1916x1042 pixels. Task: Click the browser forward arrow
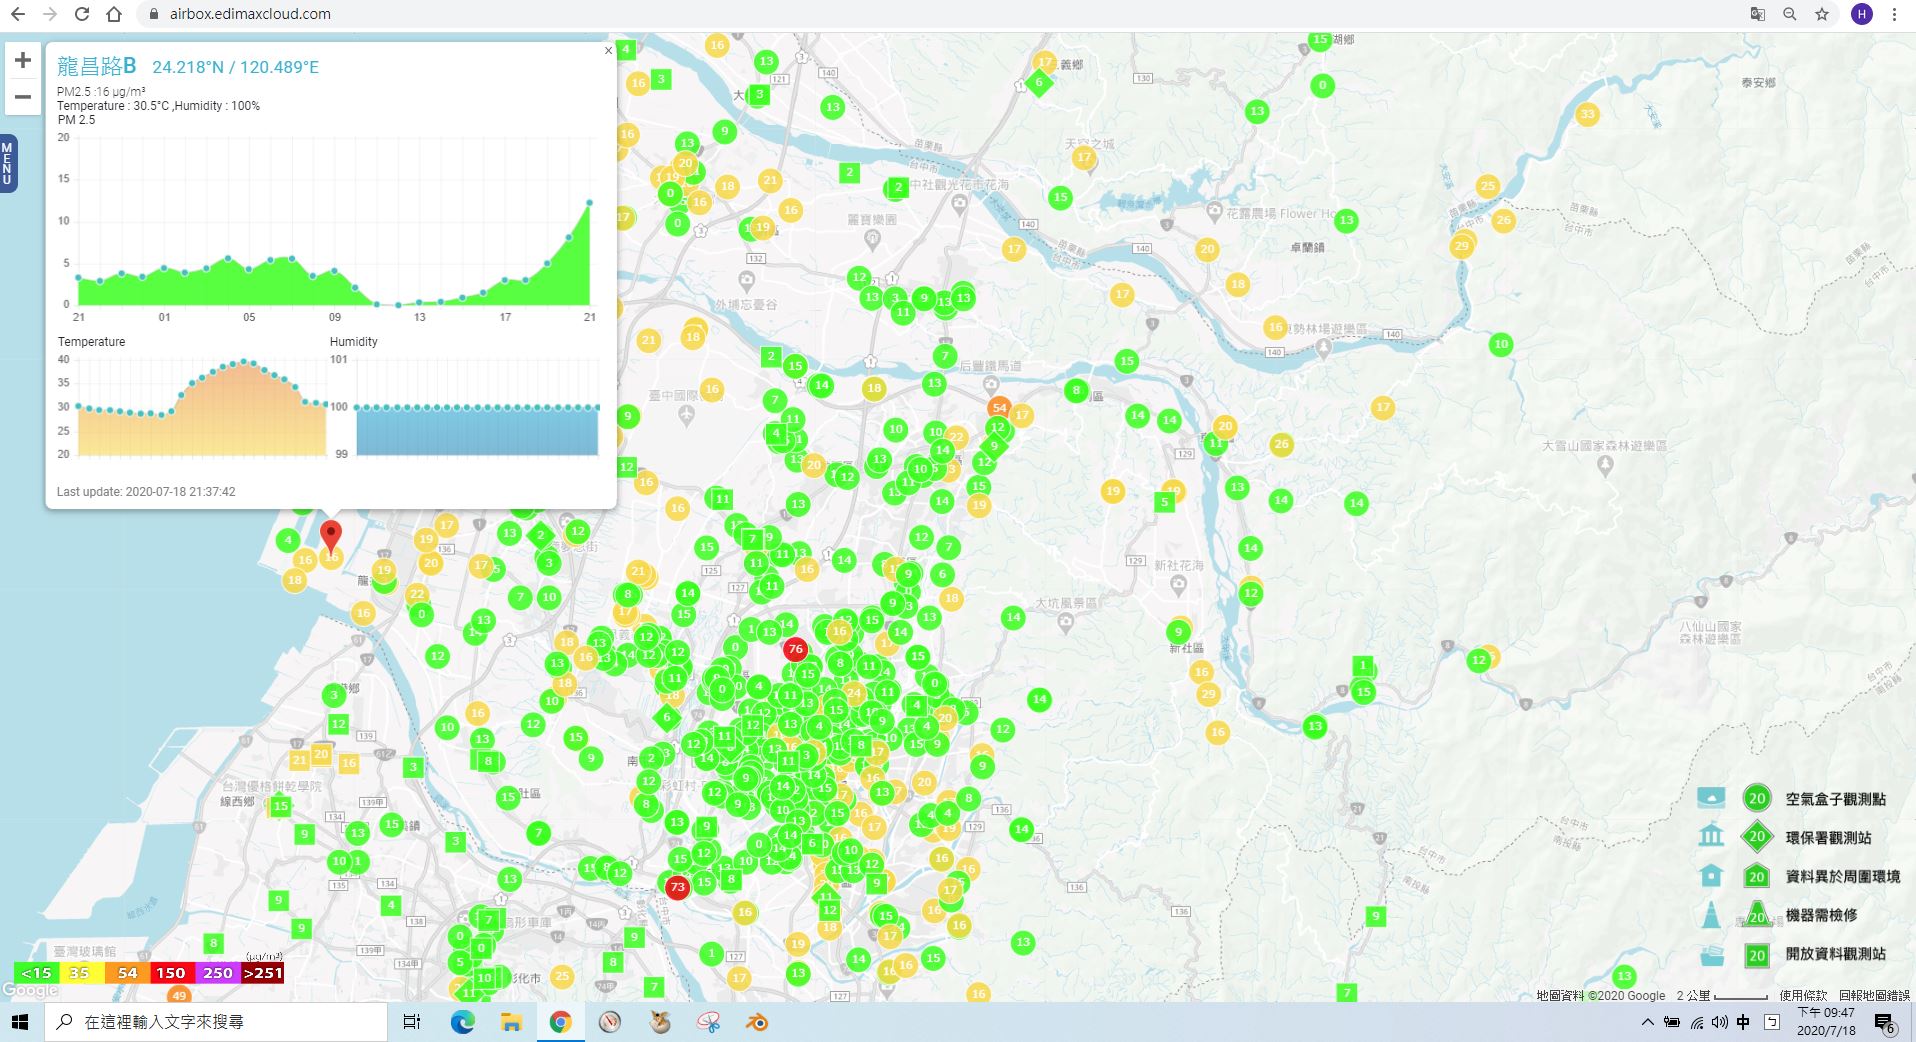[50, 14]
